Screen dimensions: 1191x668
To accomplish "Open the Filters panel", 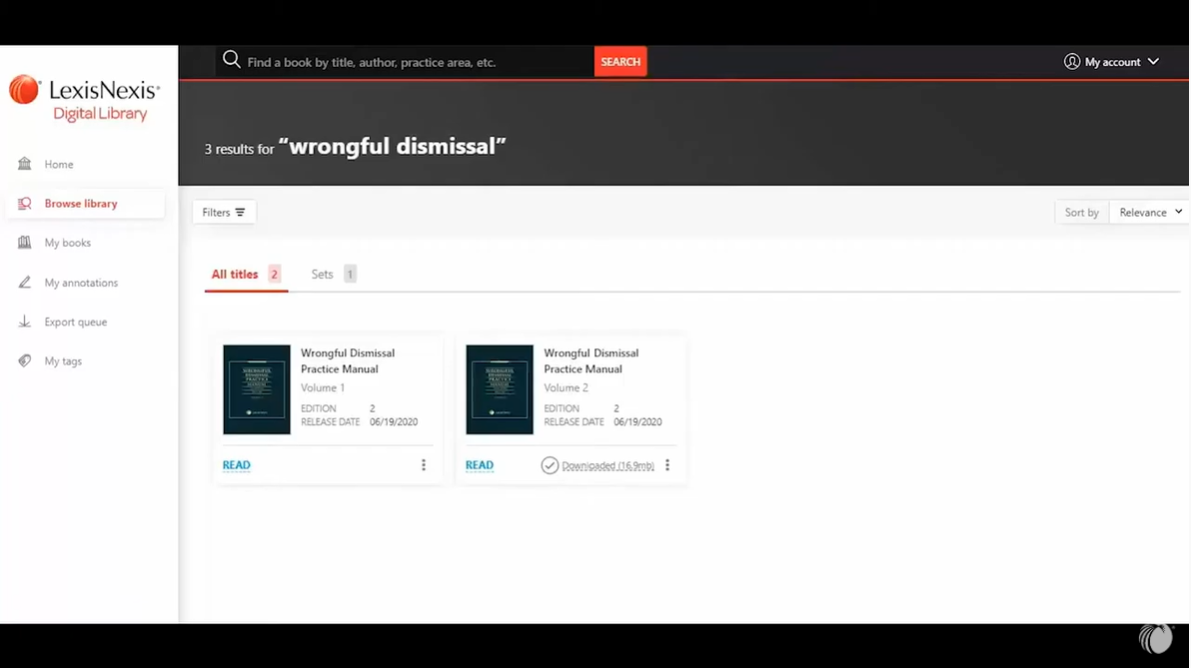I will [x=223, y=212].
